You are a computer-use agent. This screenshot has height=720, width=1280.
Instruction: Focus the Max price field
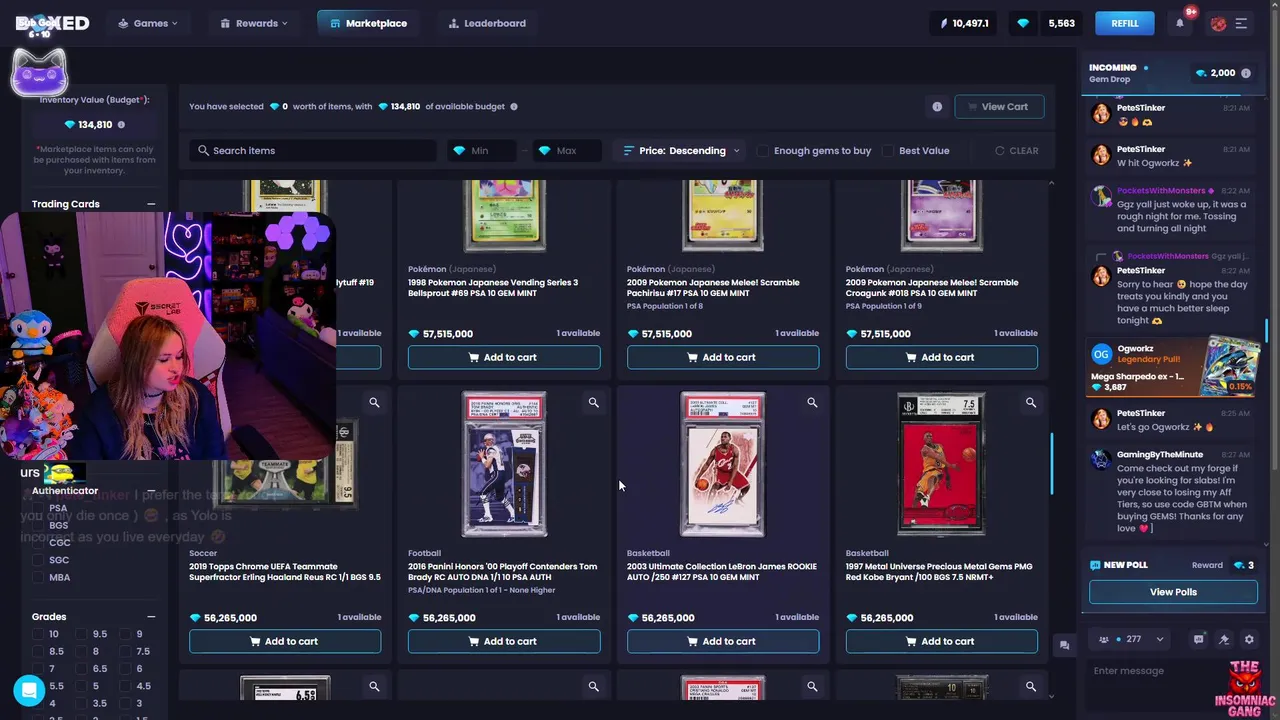[x=567, y=151]
